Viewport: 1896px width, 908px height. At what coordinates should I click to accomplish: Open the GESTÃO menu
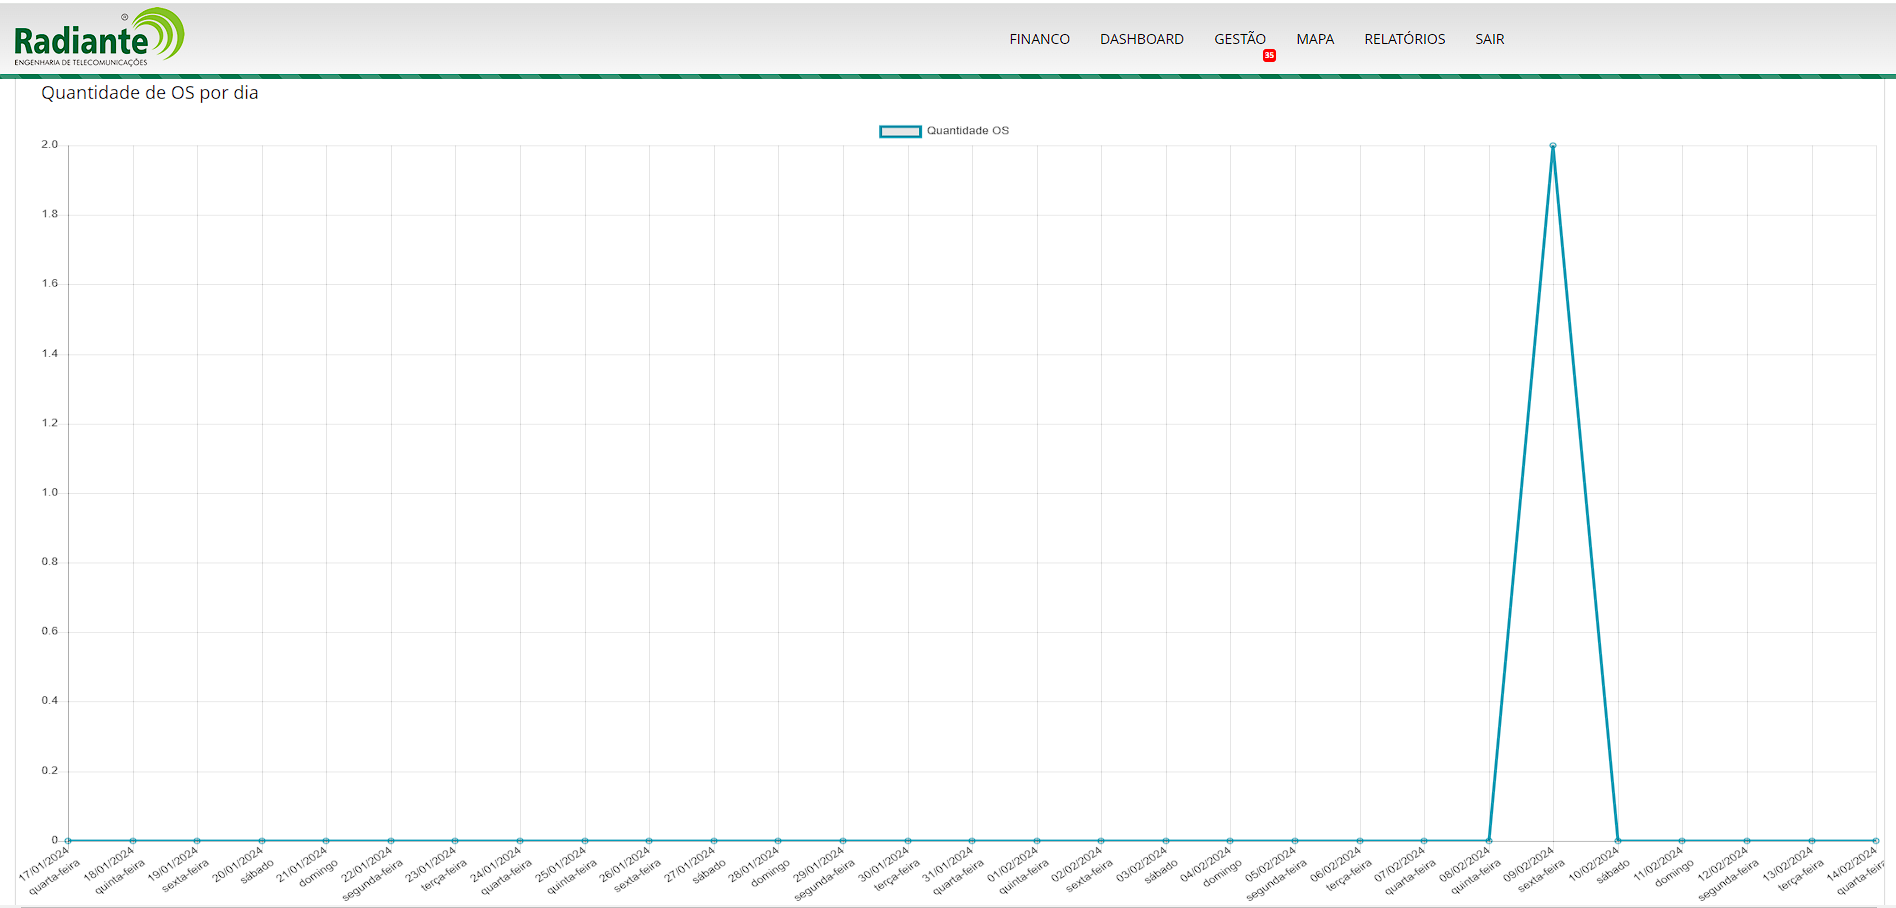click(x=1239, y=39)
